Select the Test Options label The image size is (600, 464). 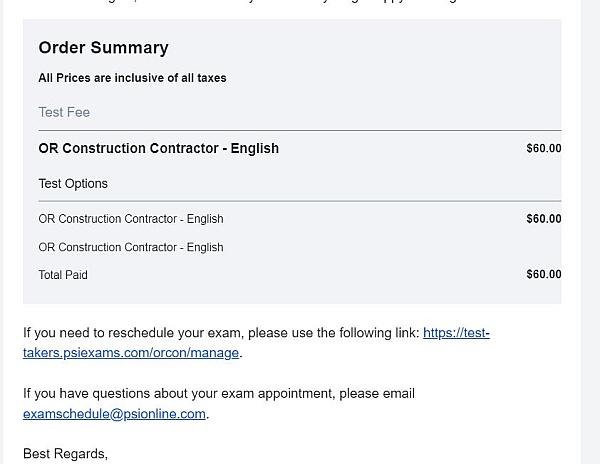point(73,183)
